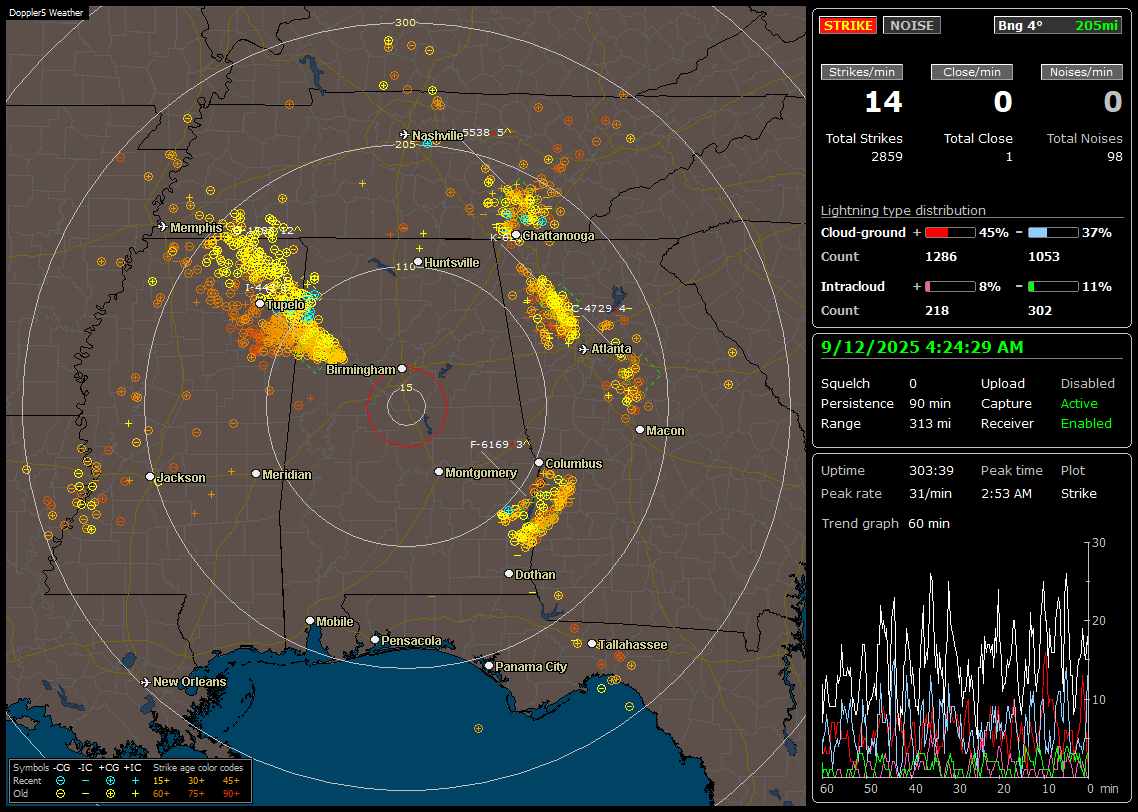Select the Panama City marker dot
This screenshot has width=1138, height=812.
[x=488, y=665]
